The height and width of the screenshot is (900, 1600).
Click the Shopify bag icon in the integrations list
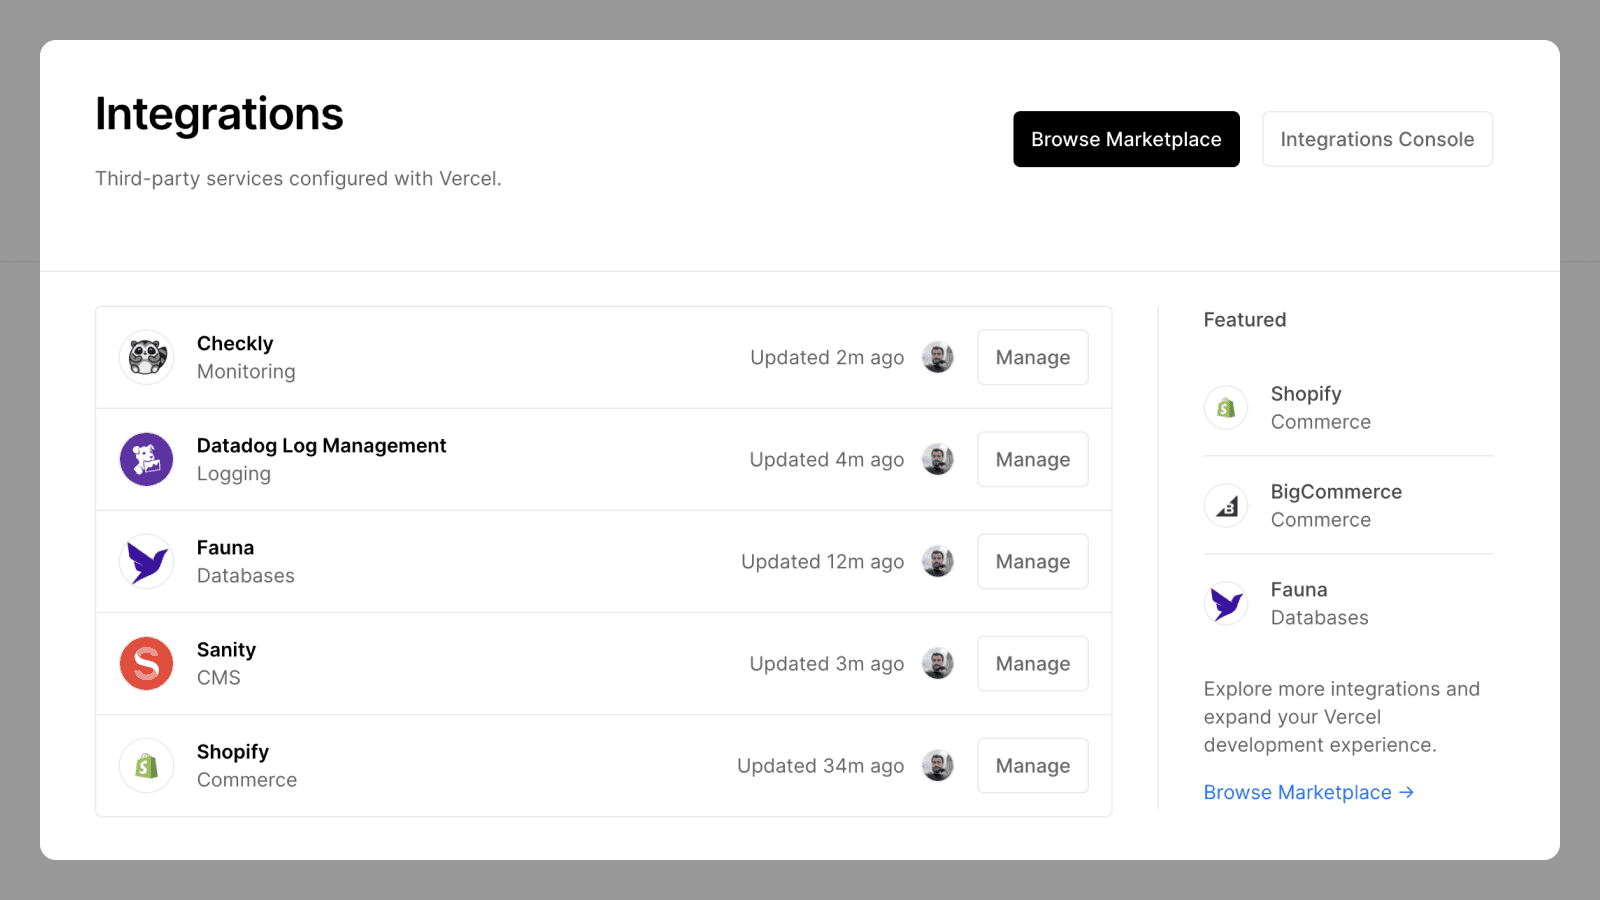[x=147, y=765]
